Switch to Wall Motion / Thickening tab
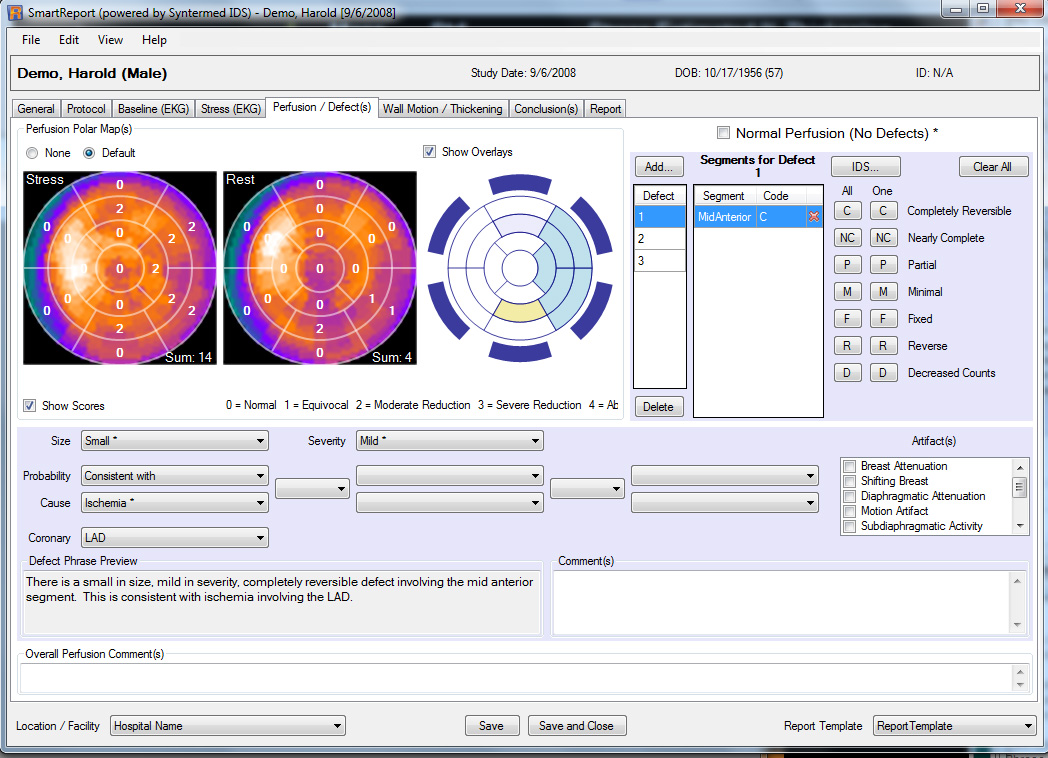 click(443, 109)
